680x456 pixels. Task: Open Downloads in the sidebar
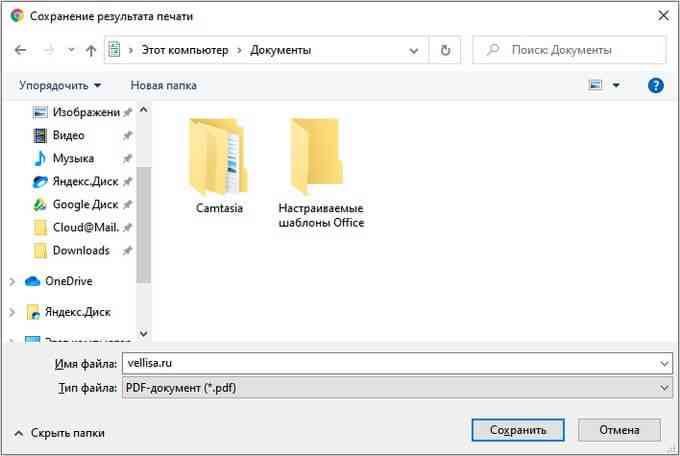click(x=71, y=250)
